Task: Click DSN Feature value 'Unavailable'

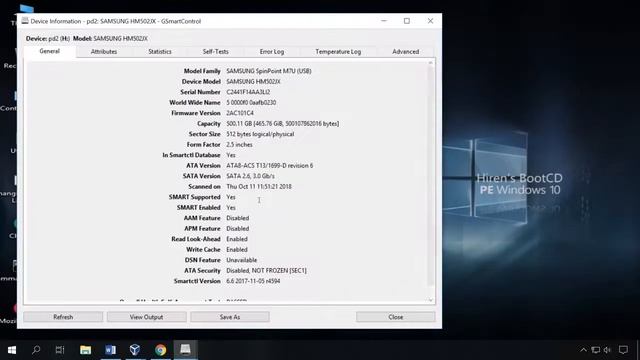Action: click(241, 260)
